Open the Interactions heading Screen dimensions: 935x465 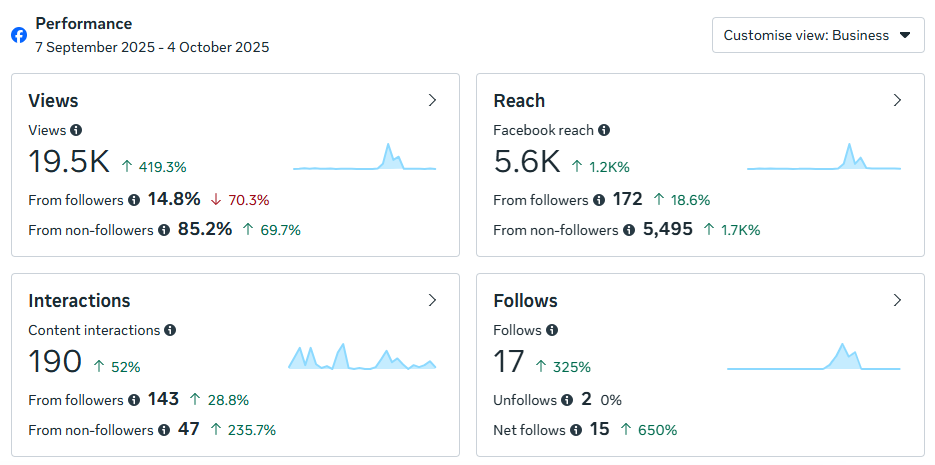pyautogui.click(x=79, y=300)
